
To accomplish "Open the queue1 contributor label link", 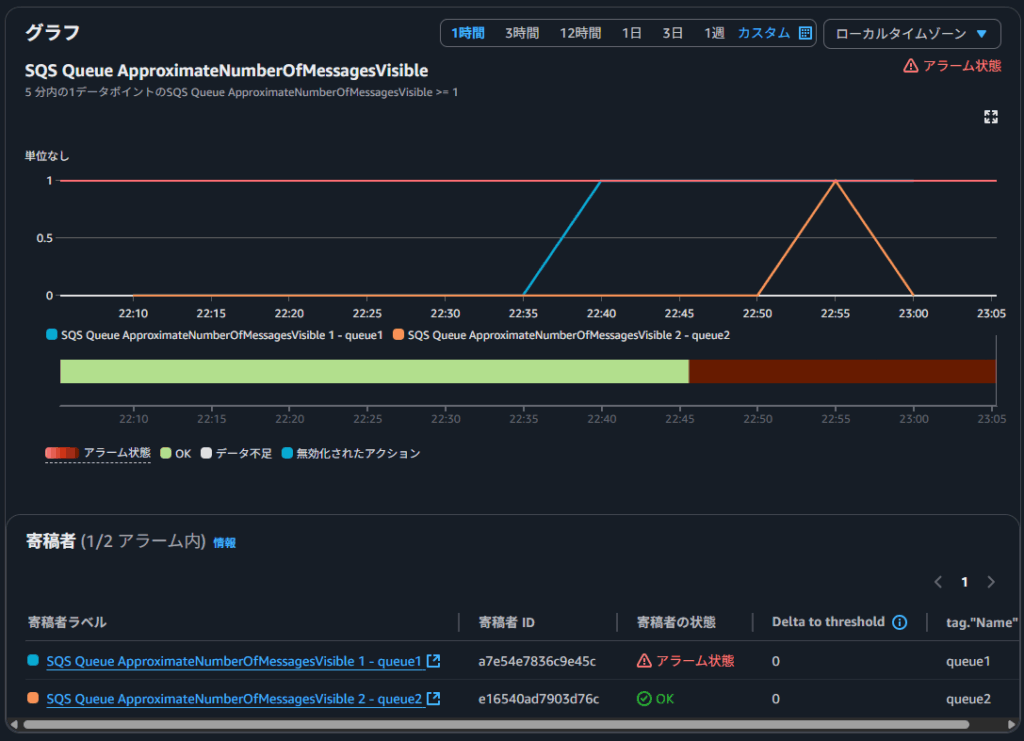I will tap(233, 661).
